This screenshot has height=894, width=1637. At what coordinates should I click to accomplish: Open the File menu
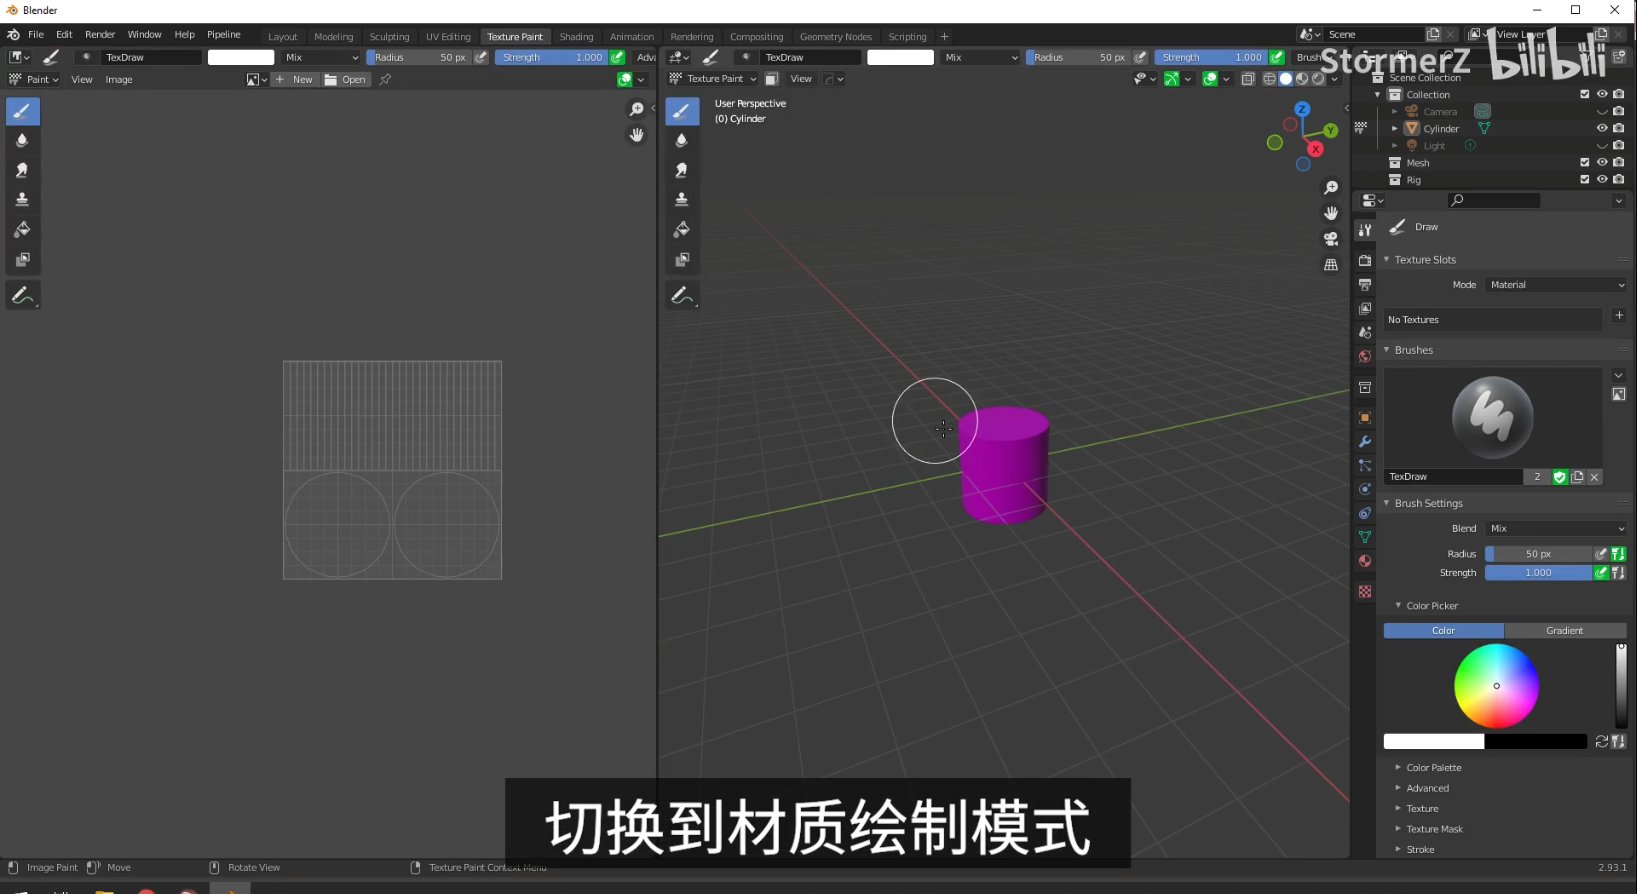[36, 34]
